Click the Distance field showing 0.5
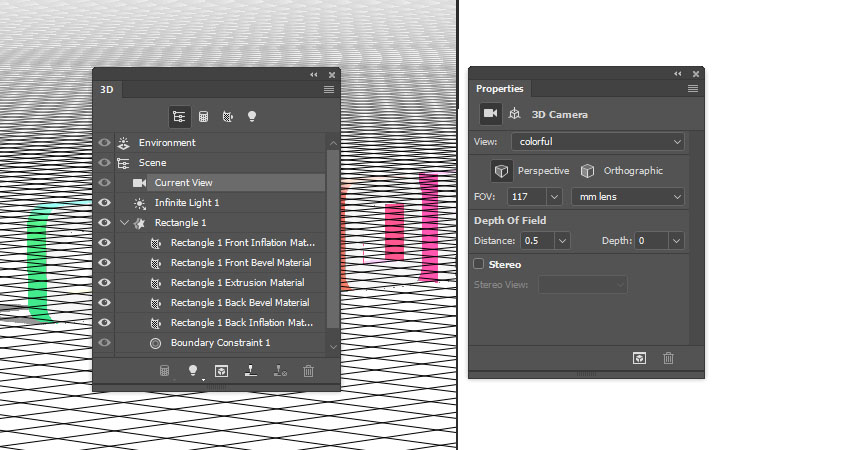 pos(537,241)
